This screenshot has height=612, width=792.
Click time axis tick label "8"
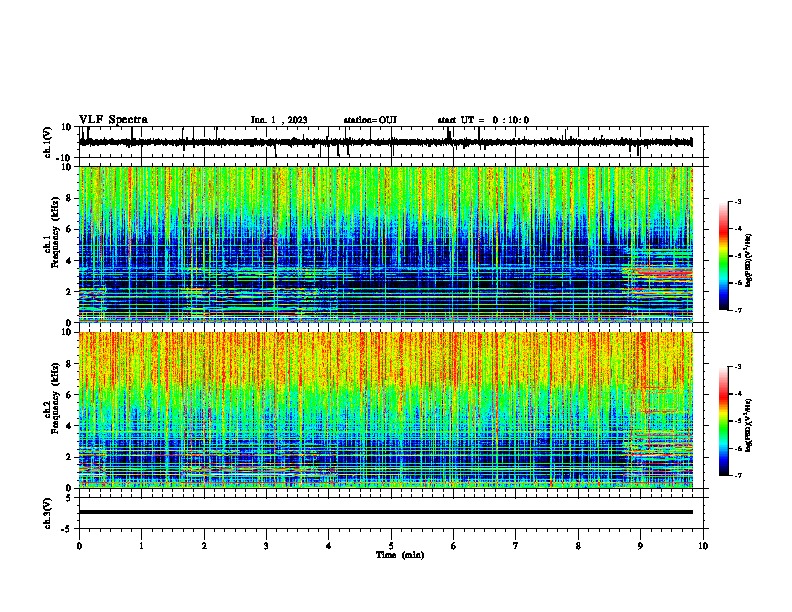coord(578,546)
